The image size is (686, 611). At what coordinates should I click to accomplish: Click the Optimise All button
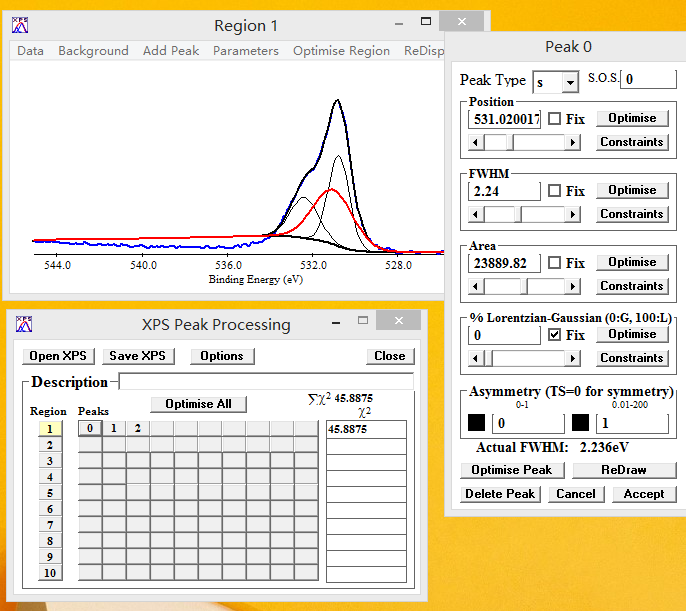click(198, 404)
